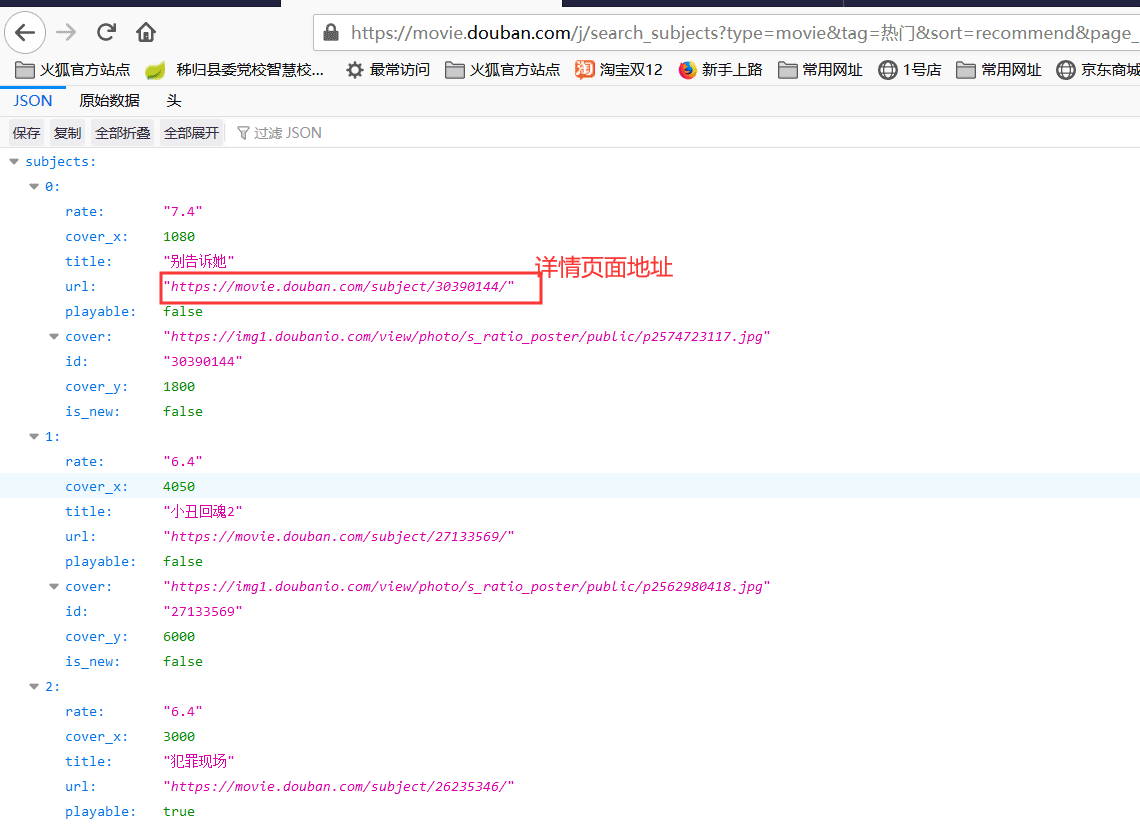Screen dimensions: 1140x831
Task: Click the 全部折叠 button
Action: click(122, 132)
